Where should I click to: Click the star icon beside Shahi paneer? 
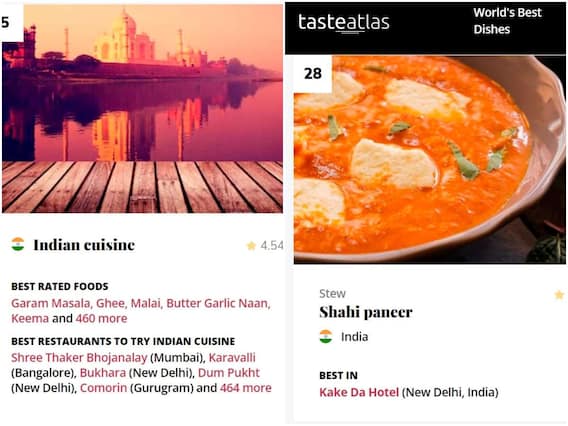tap(559, 295)
